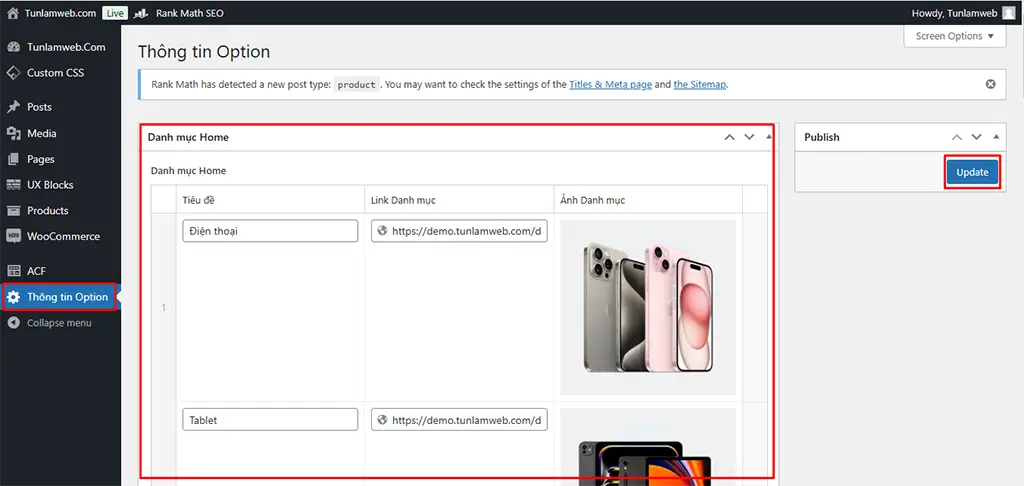Click the gear icon for Thông tin Option
The image size is (1024, 486).
(x=14, y=297)
